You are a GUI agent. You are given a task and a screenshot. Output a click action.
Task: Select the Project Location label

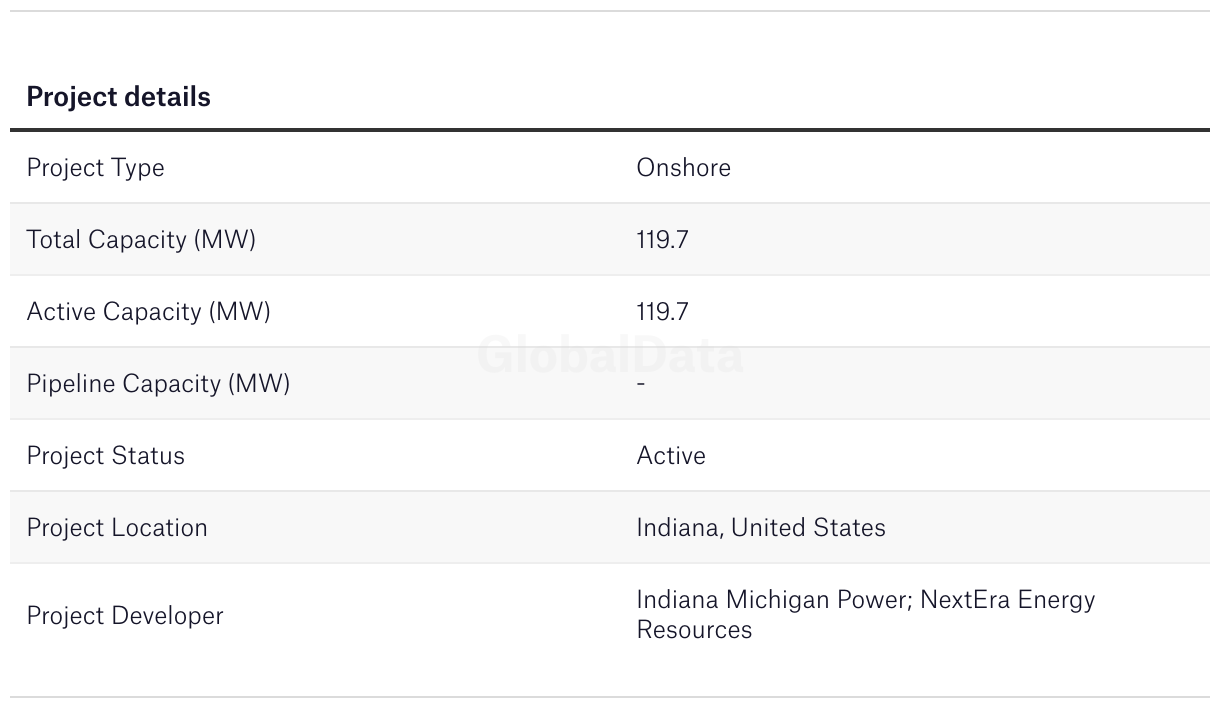[117, 528]
